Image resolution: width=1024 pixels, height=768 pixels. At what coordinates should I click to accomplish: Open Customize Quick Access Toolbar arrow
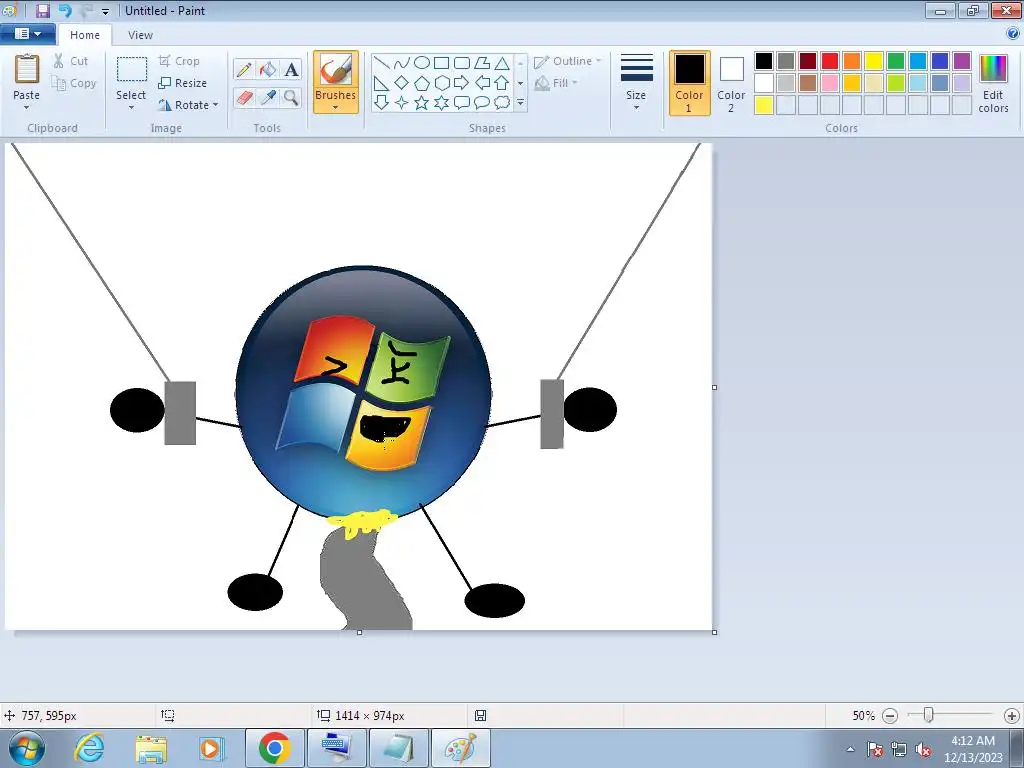(x=105, y=11)
